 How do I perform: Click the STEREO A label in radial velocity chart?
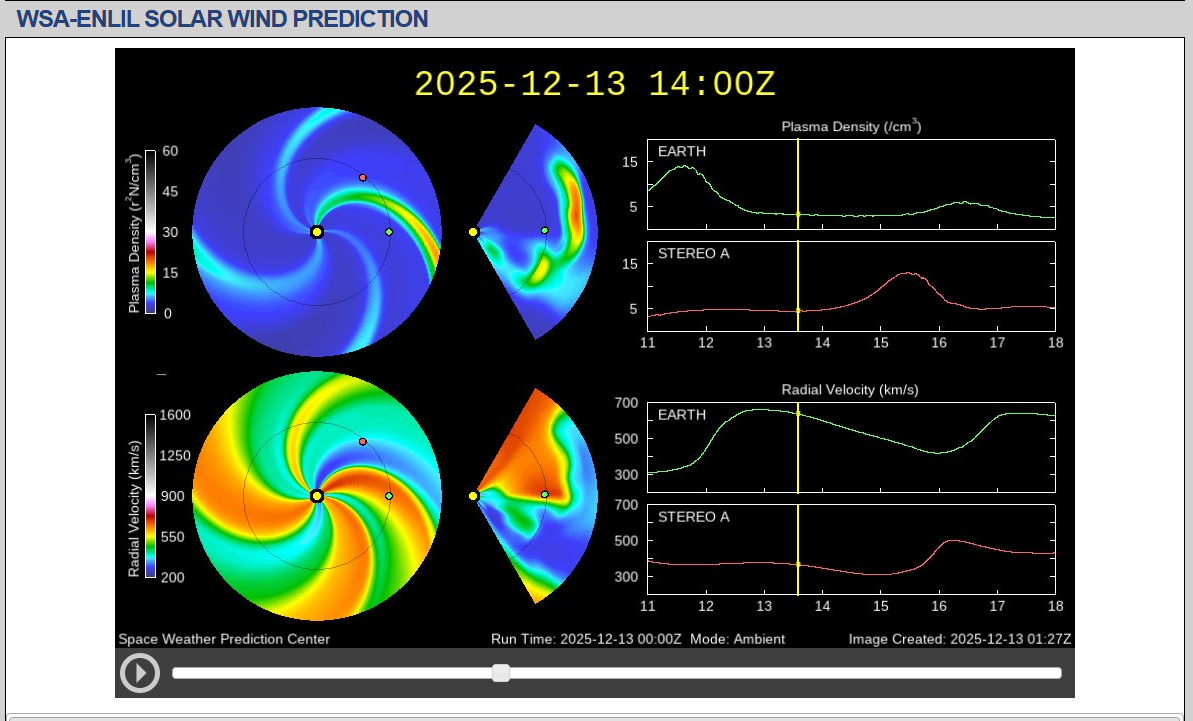tap(693, 517)
